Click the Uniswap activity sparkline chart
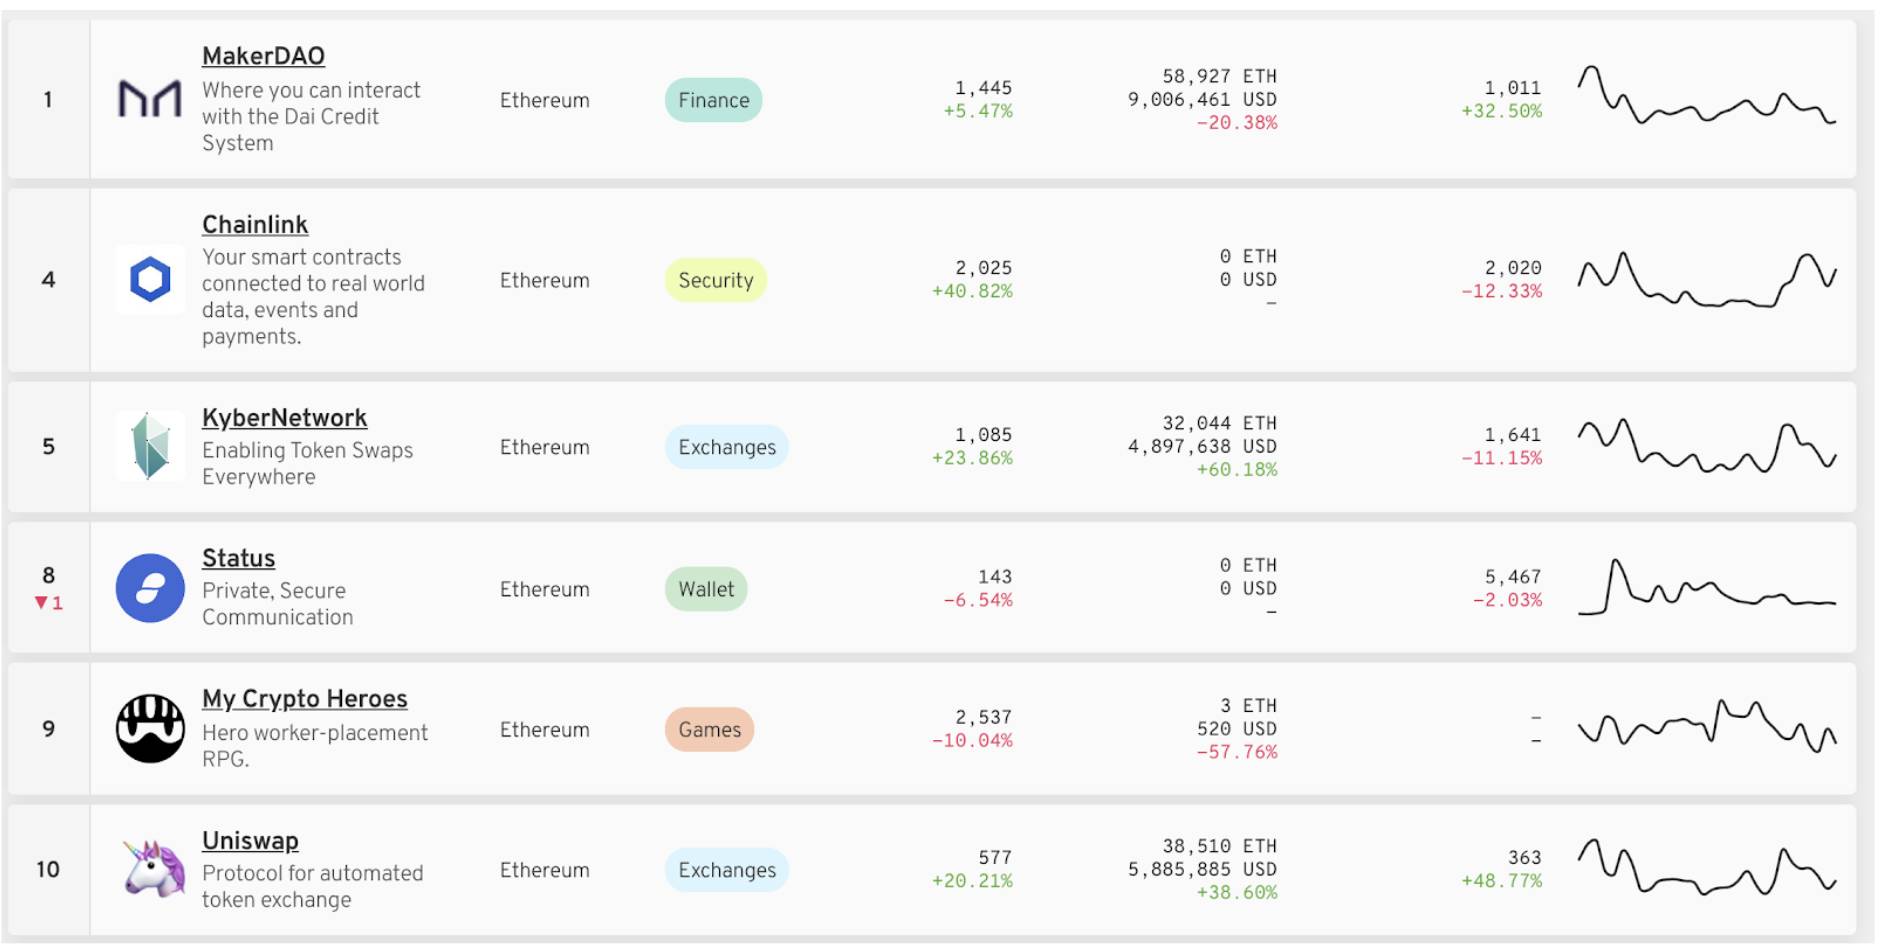Viewport: 1880px width, 950px height. click(x=1706, y=866)
